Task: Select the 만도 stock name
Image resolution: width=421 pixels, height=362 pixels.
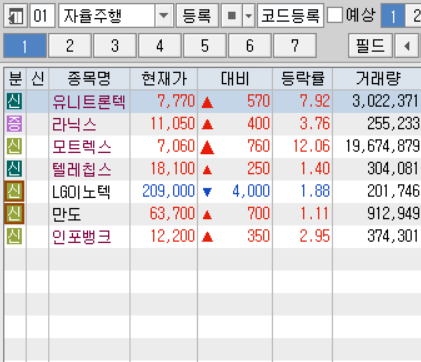Action: tap(67, 214)
